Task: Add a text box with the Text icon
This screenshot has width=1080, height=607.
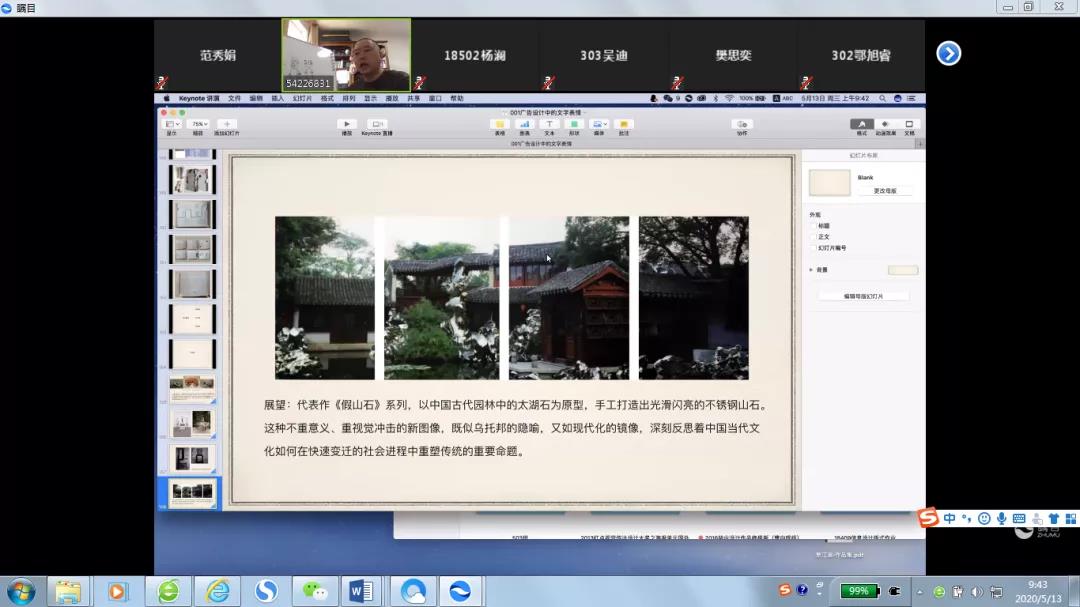Action: (549, 125)
